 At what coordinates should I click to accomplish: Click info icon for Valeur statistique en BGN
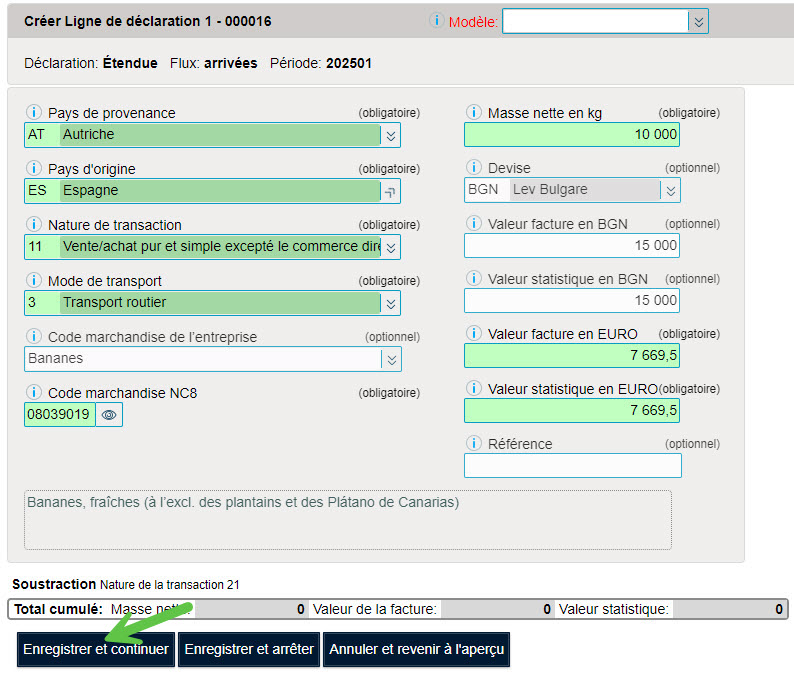[x=473, y=278]
